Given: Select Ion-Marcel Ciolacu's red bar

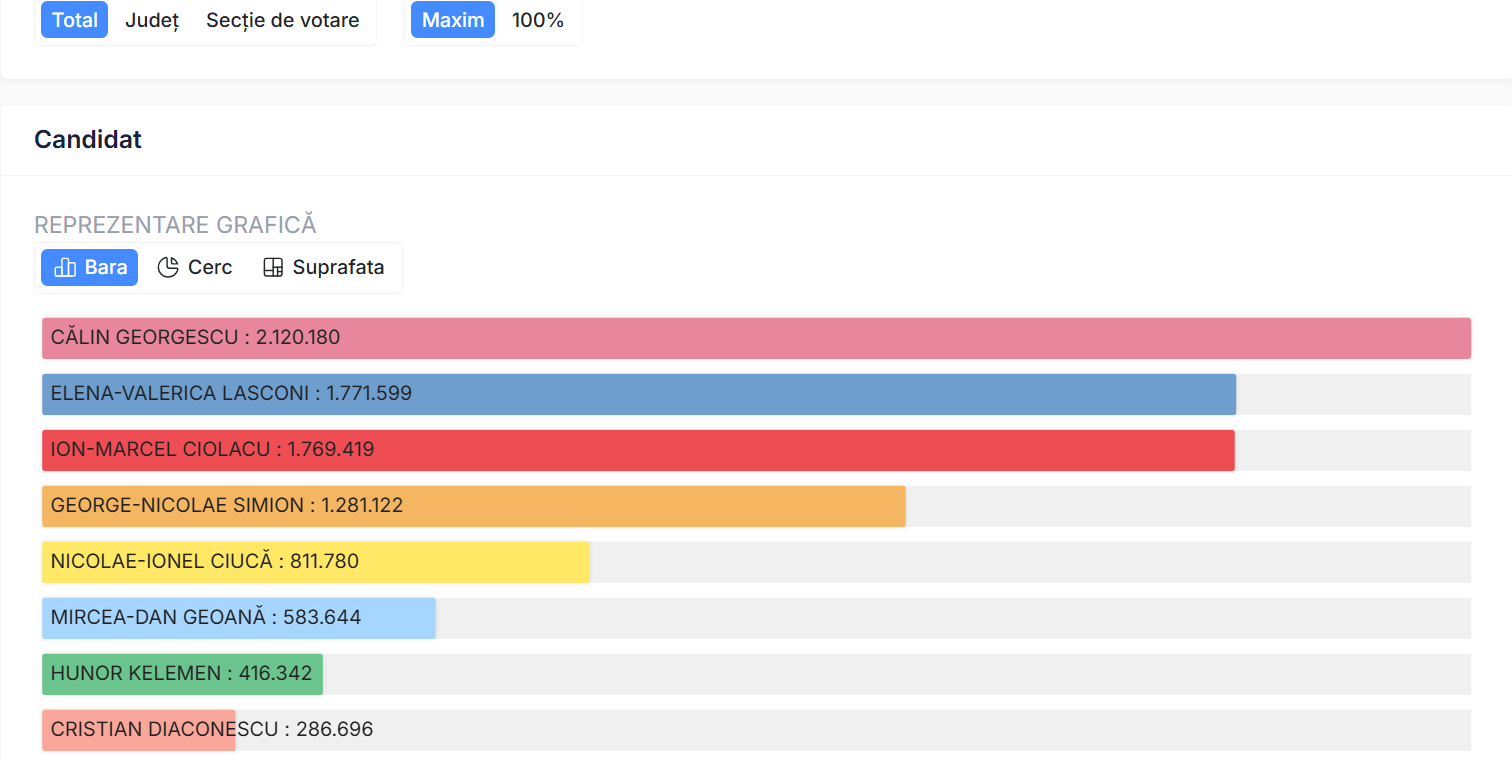Looking at the screenshot, I should coord(638,450).
